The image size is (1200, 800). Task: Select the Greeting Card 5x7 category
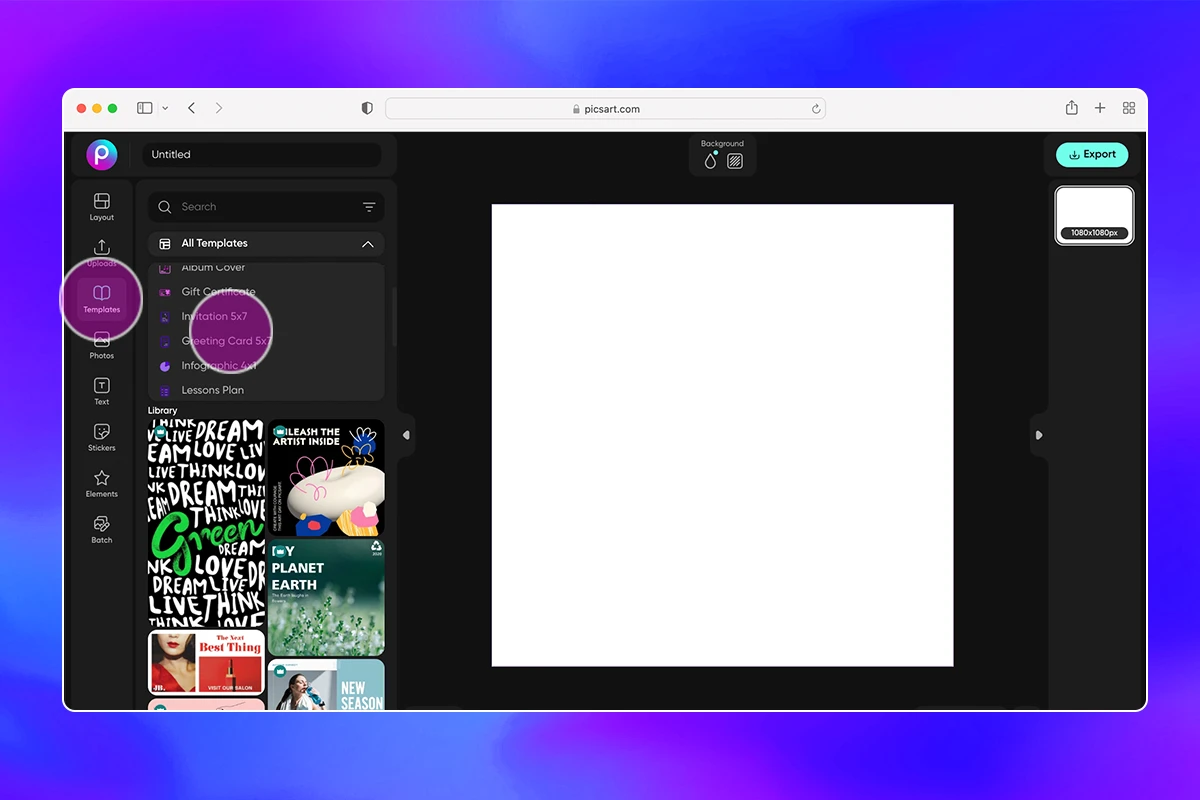[227, 341]
